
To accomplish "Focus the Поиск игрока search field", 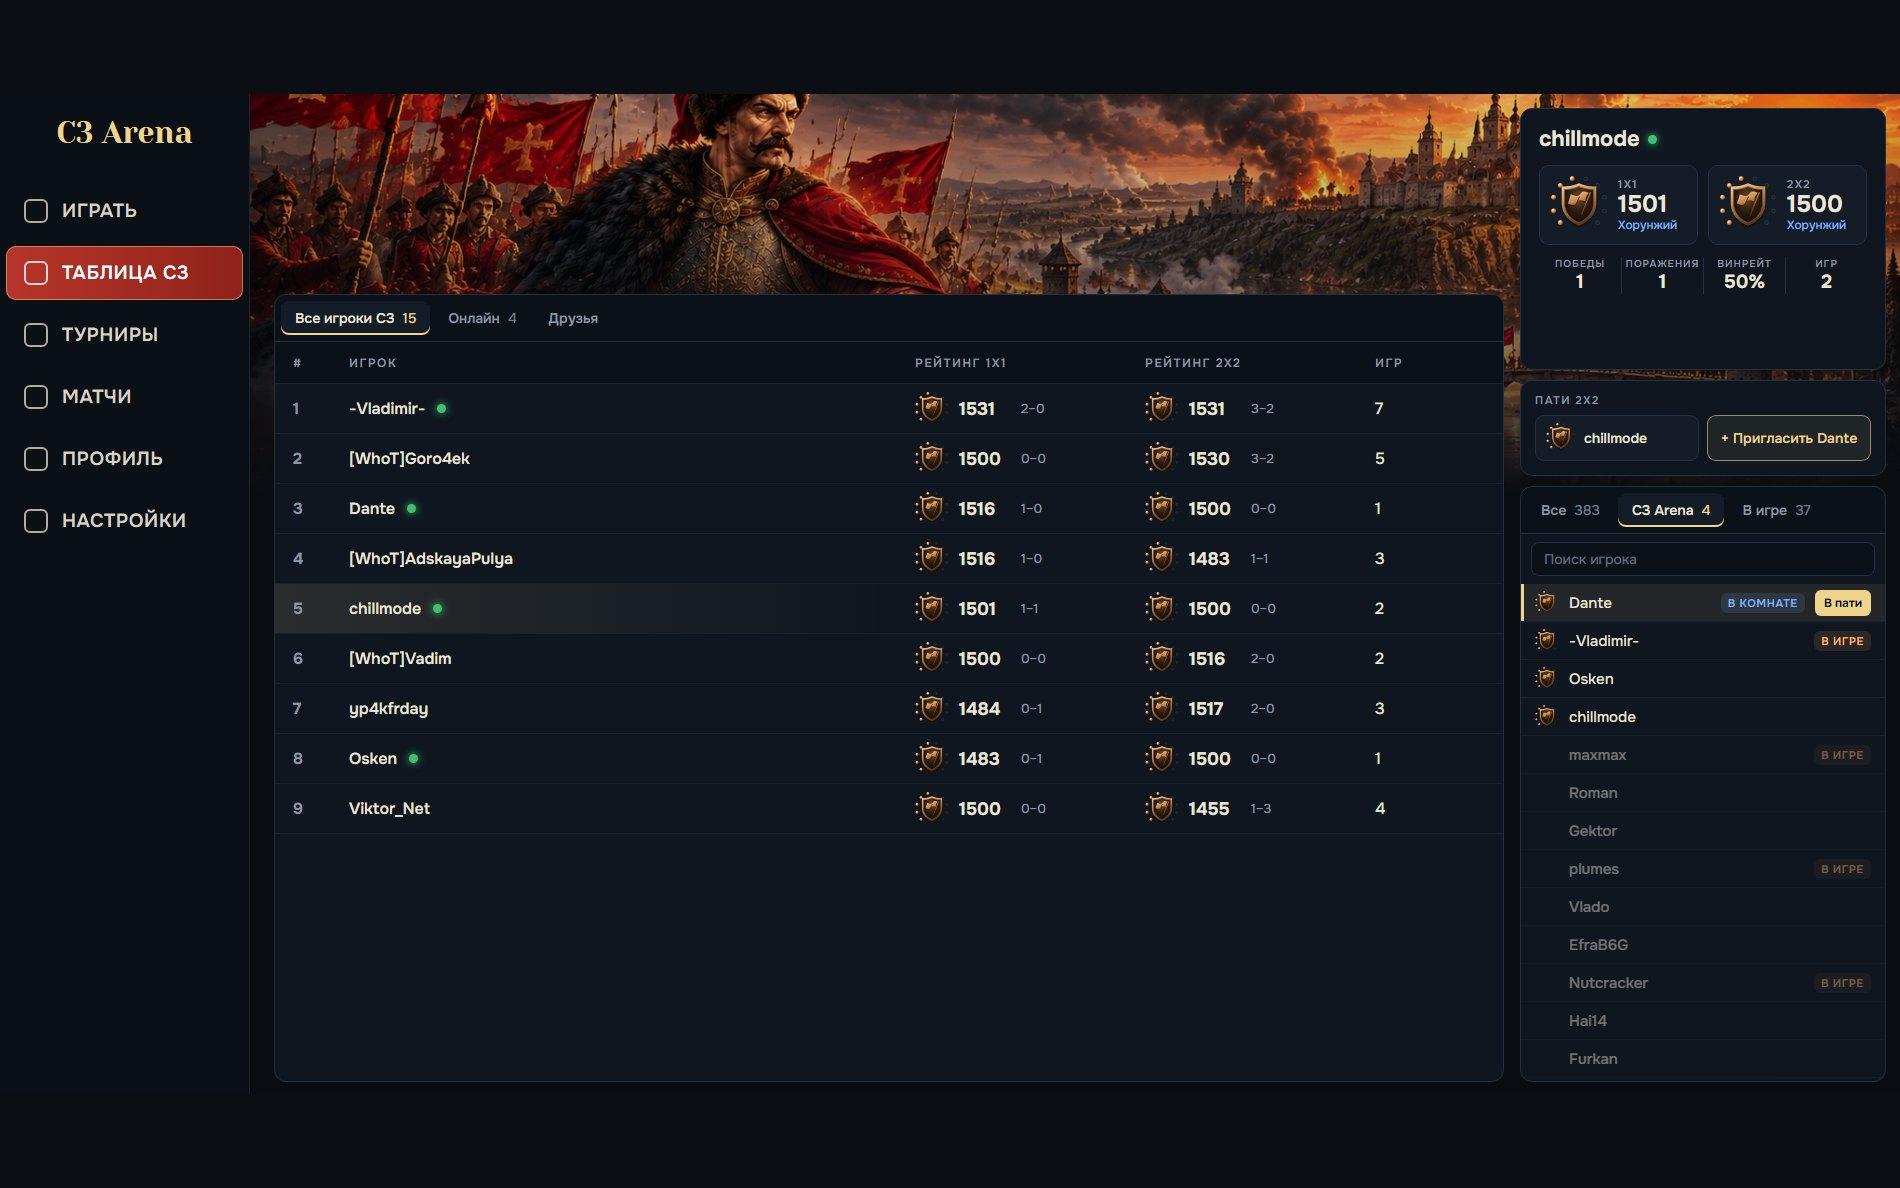I will tap(1702, 559).
